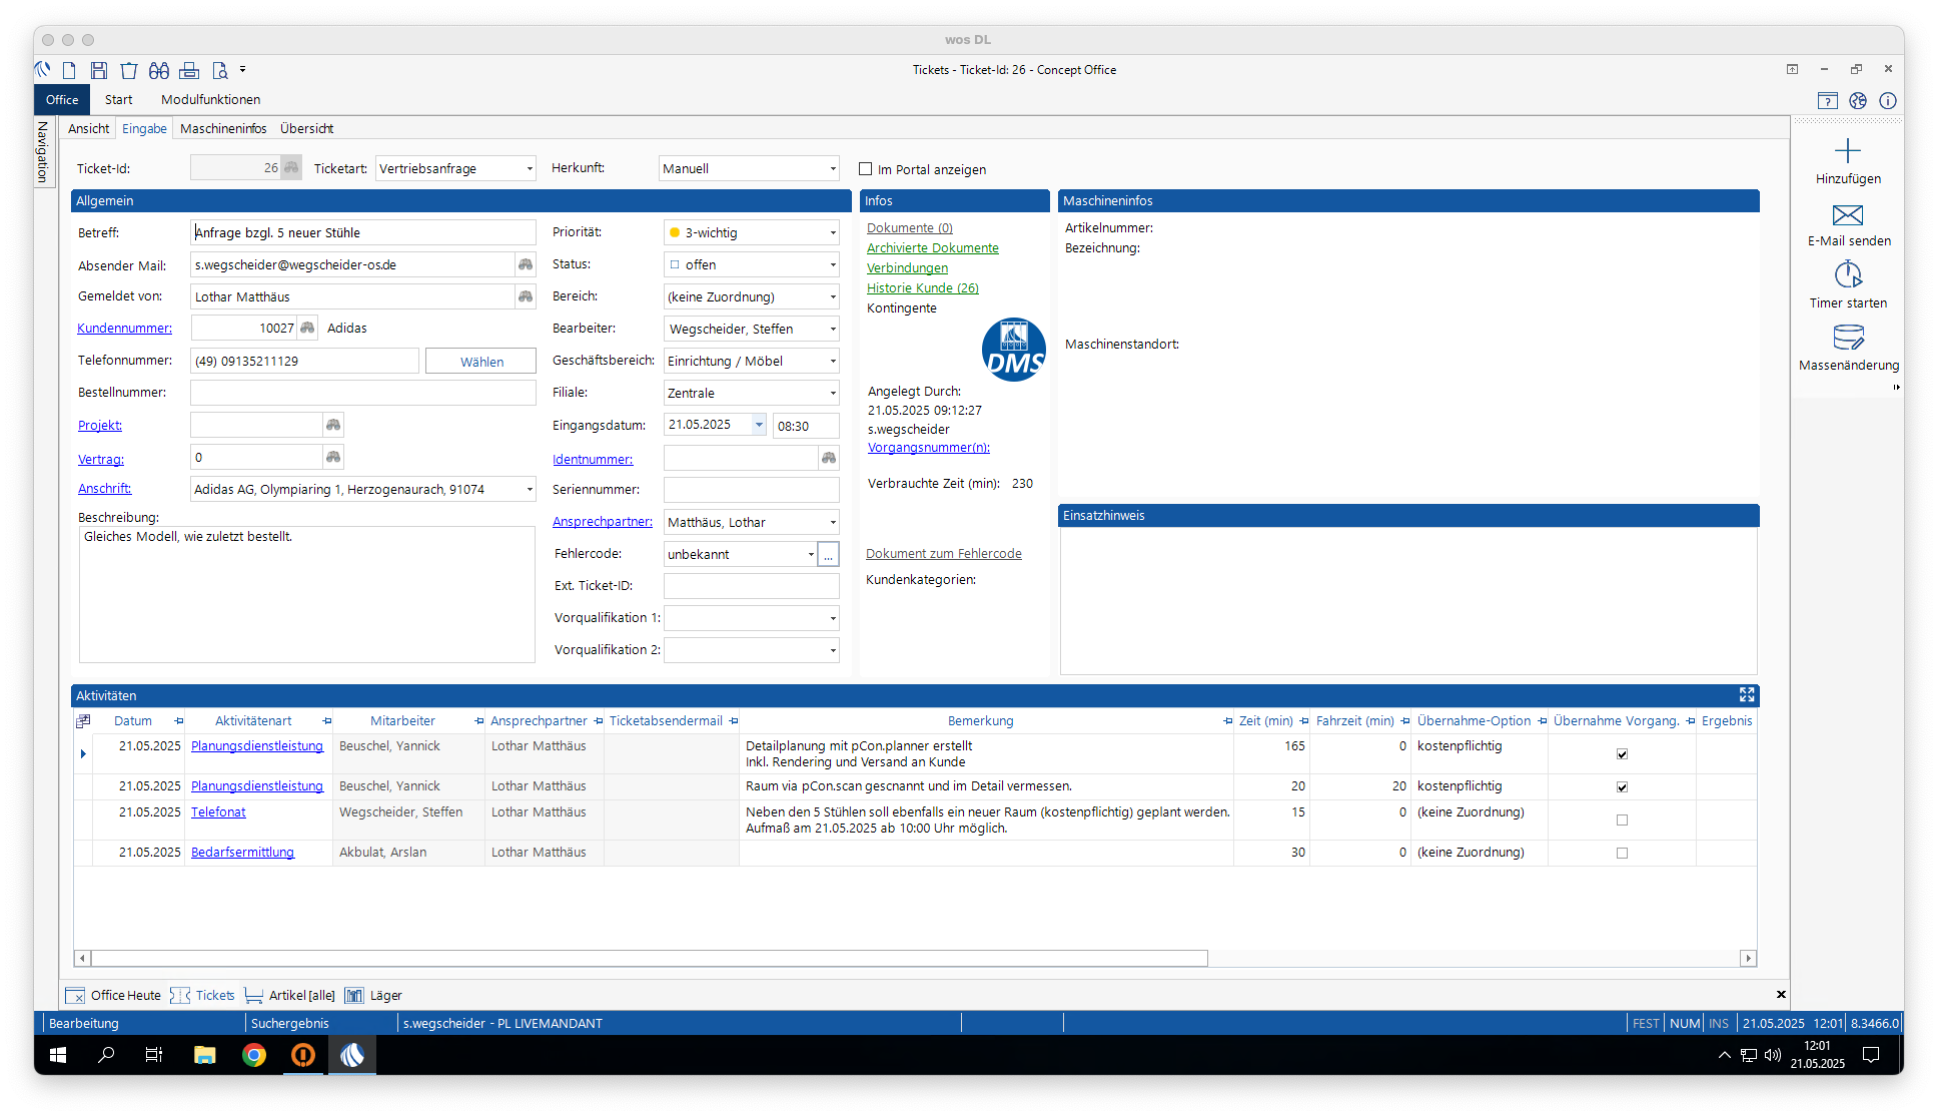The image size is (1938, 1117).
Task: Click the DMS logo icon
Action: tap(1013, 350)
